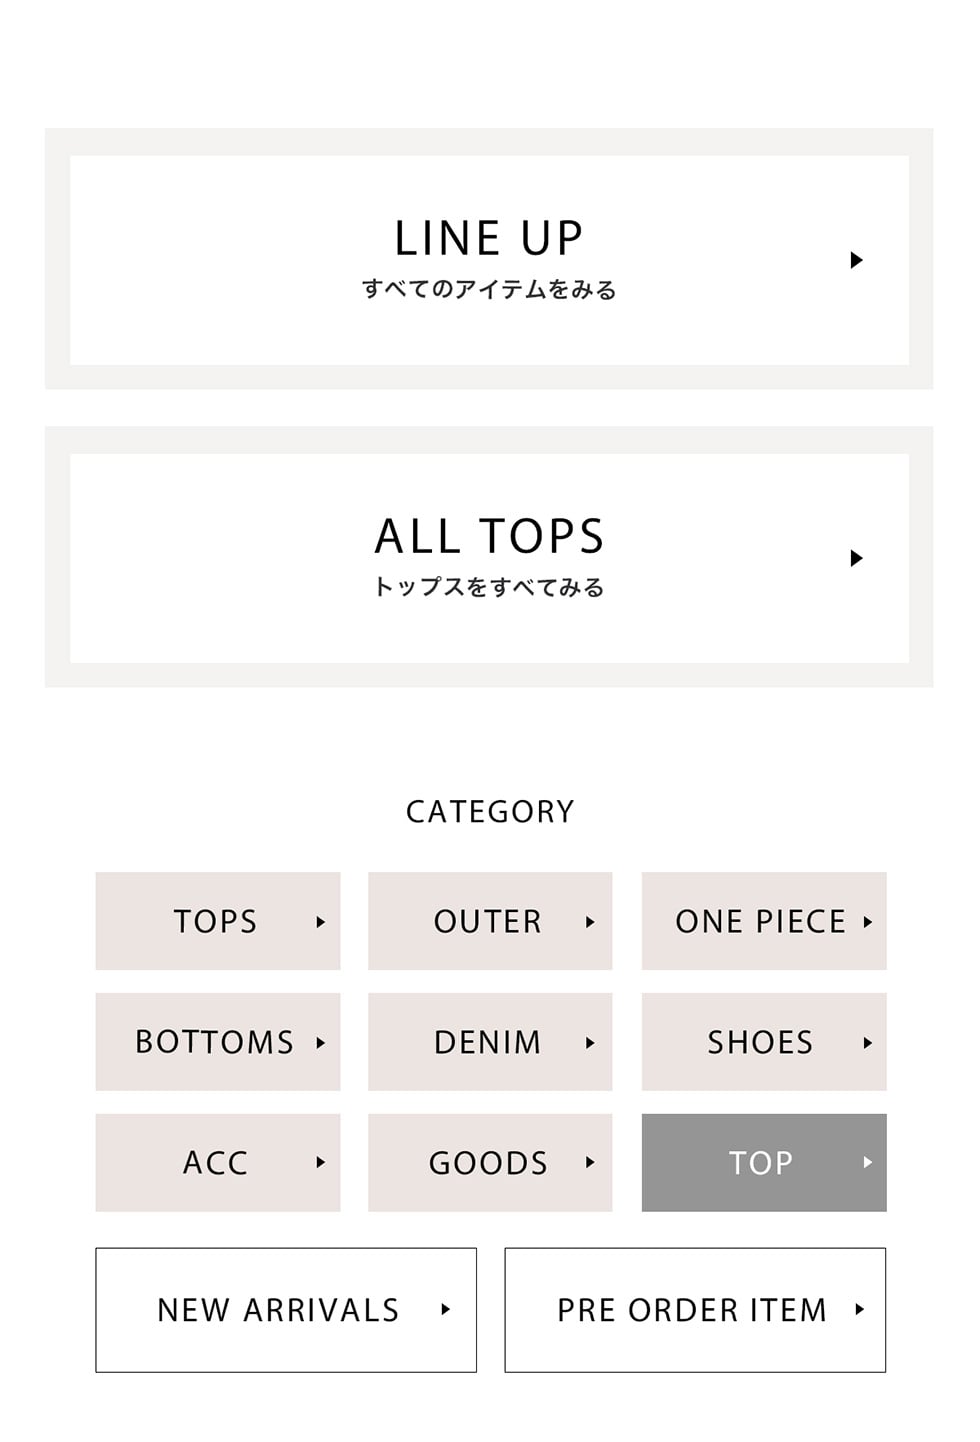Click the arrow on DENIM category
The image size is (980, 1442).
coord(590,1043)
